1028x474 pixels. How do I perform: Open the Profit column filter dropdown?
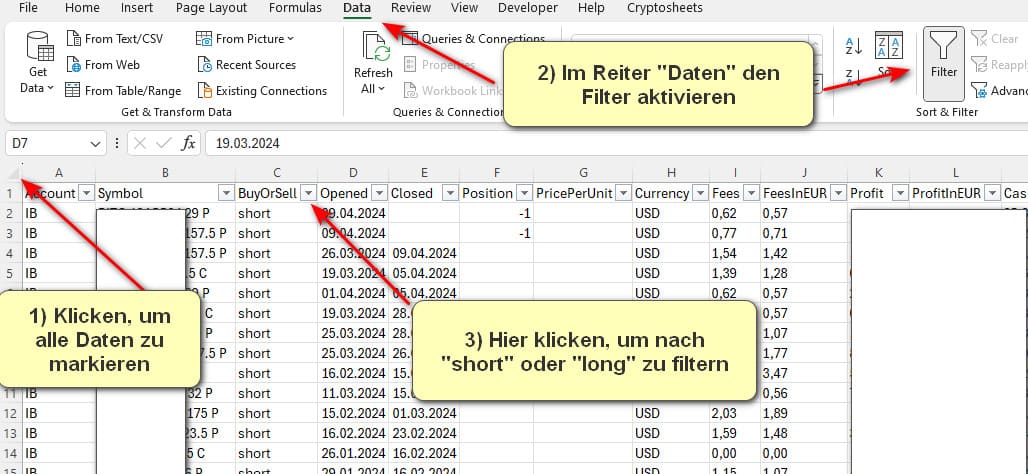900,193
